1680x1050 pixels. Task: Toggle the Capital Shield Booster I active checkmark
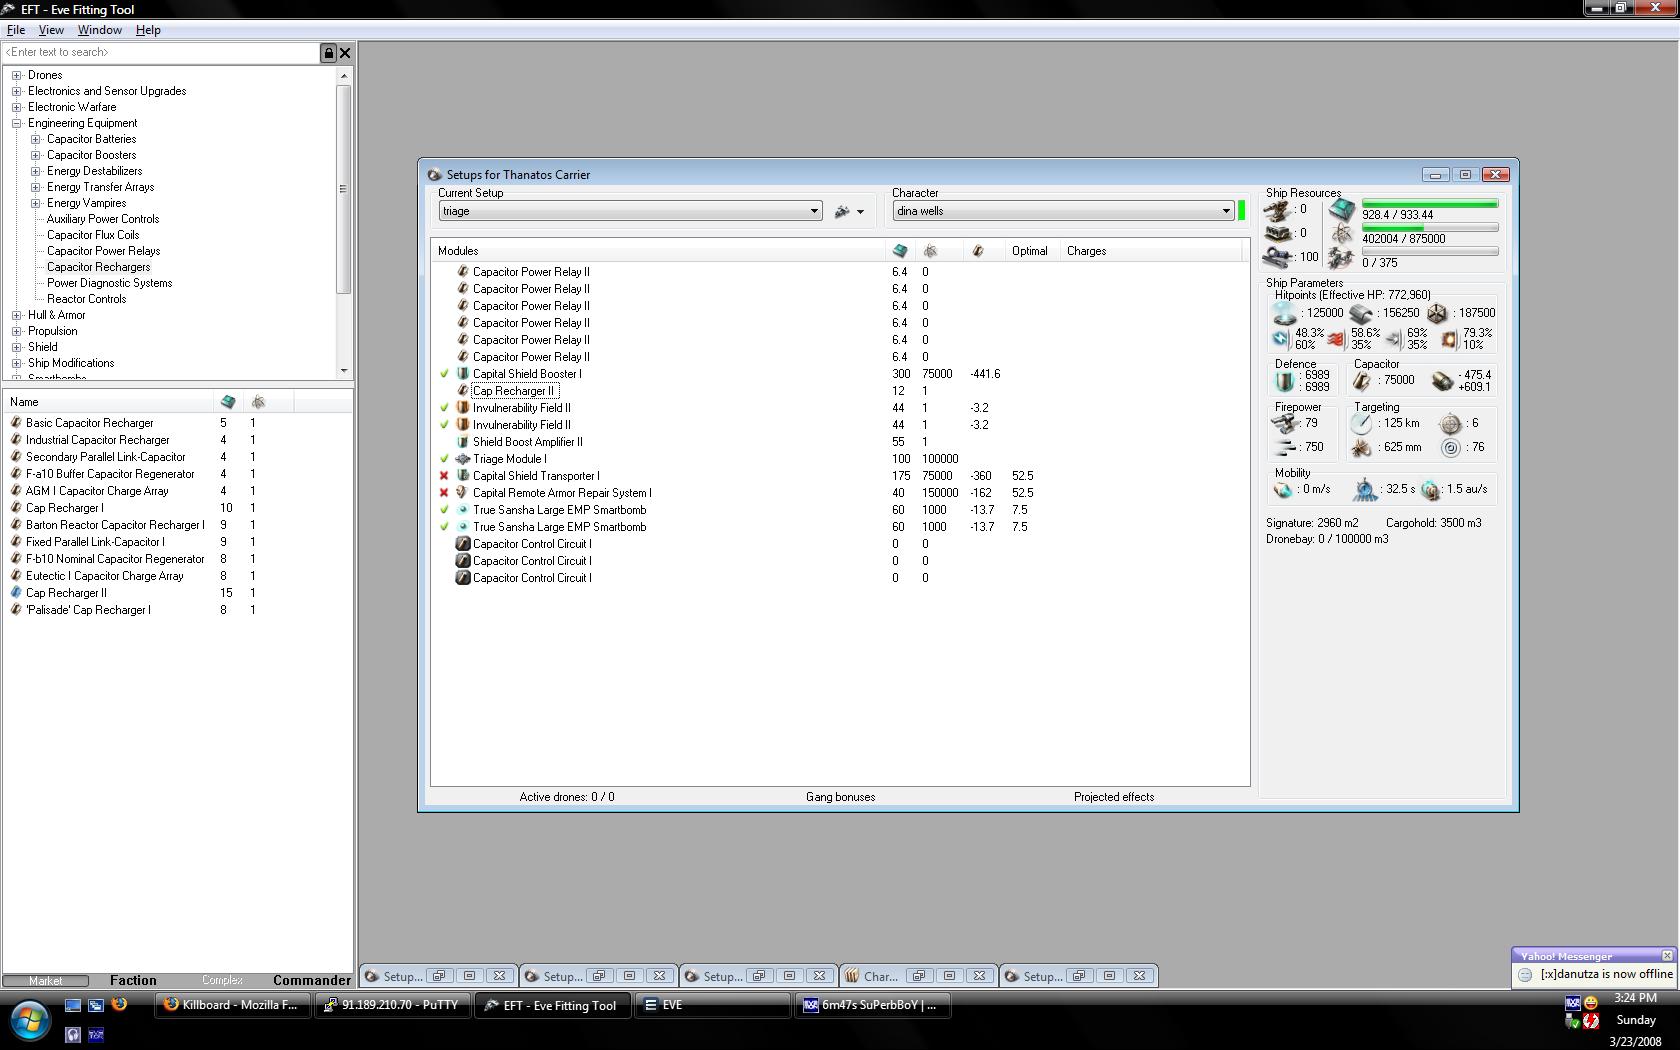tap(445, 374)
